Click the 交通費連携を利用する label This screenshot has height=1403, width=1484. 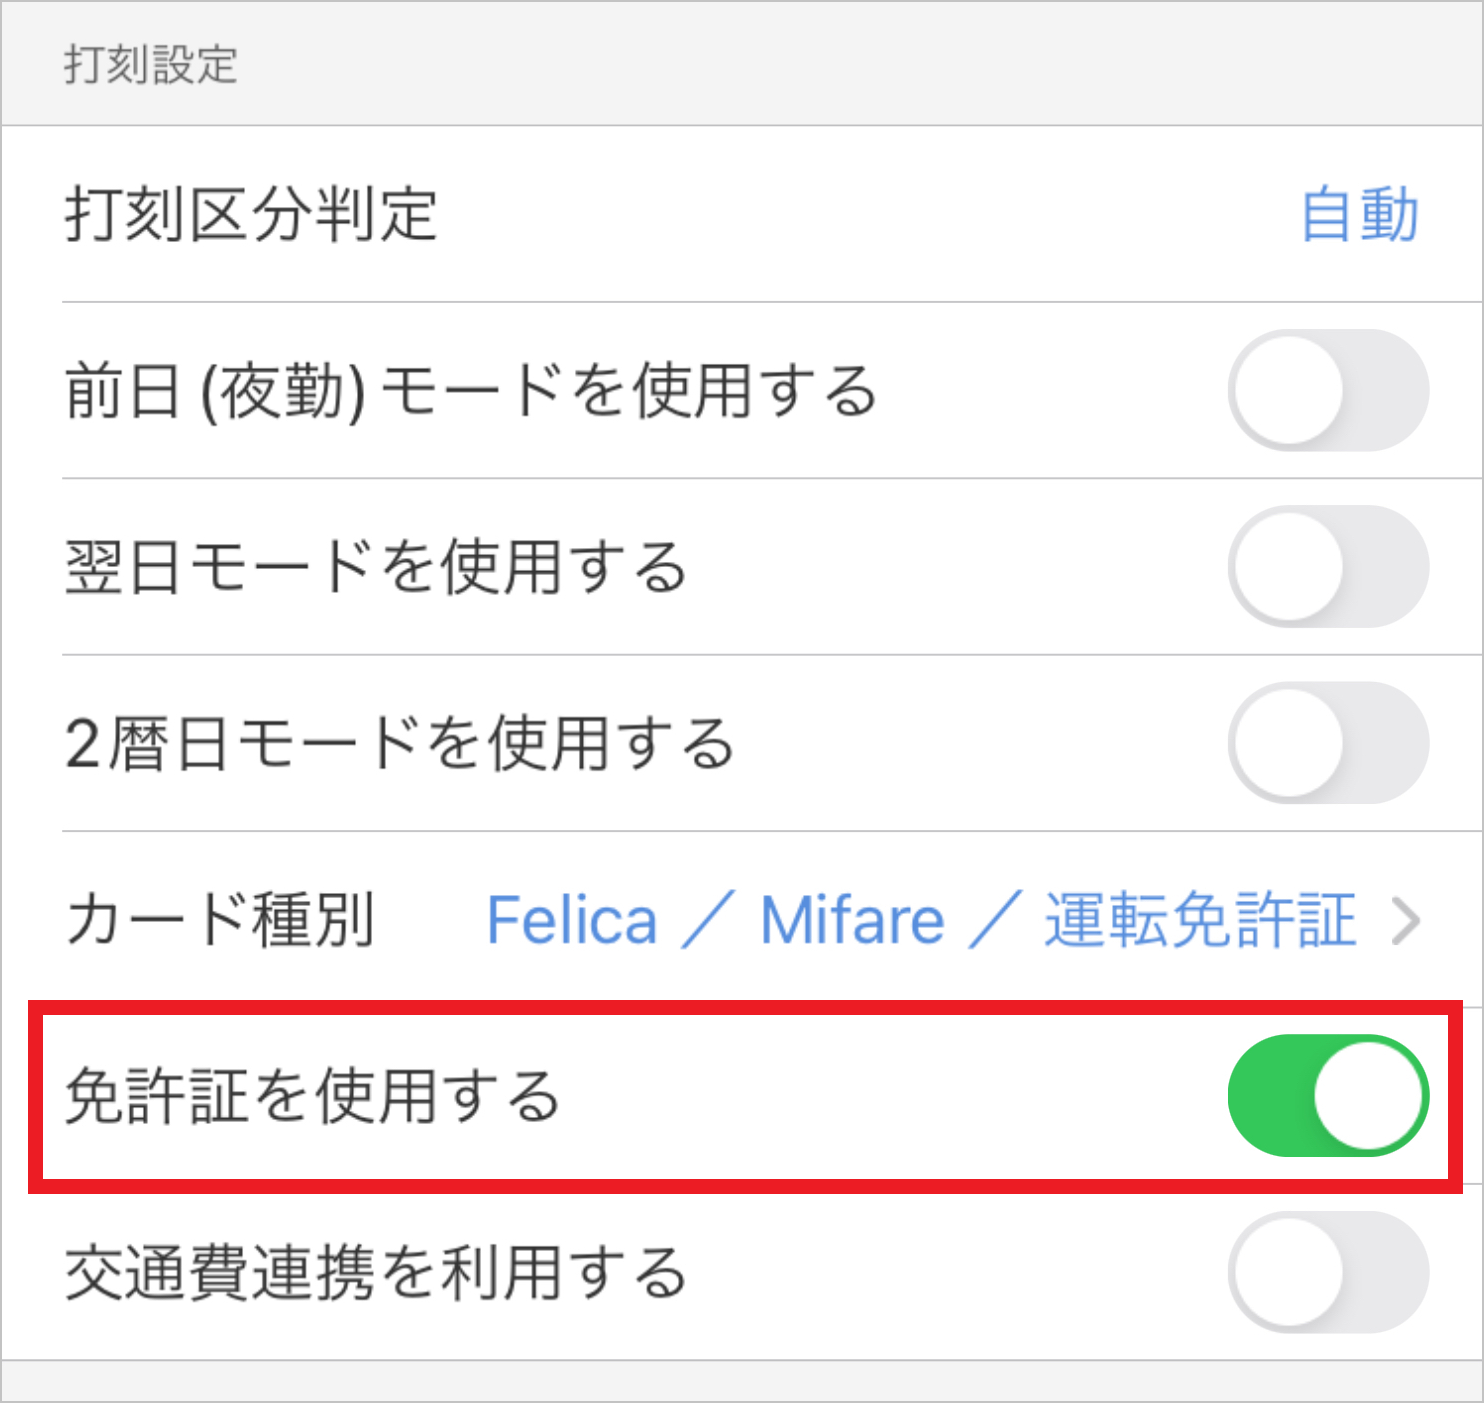[x=376, y=1272]
